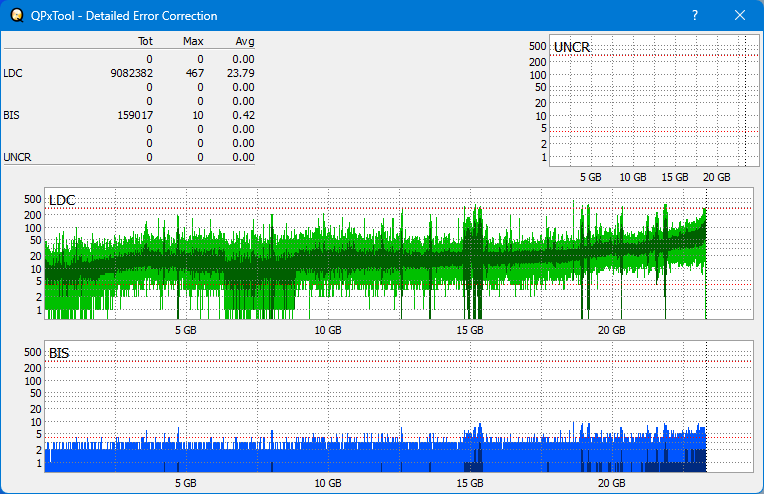Click the BIS title inside the blue graph
The image size is (764, 494).
click(59, 353)
